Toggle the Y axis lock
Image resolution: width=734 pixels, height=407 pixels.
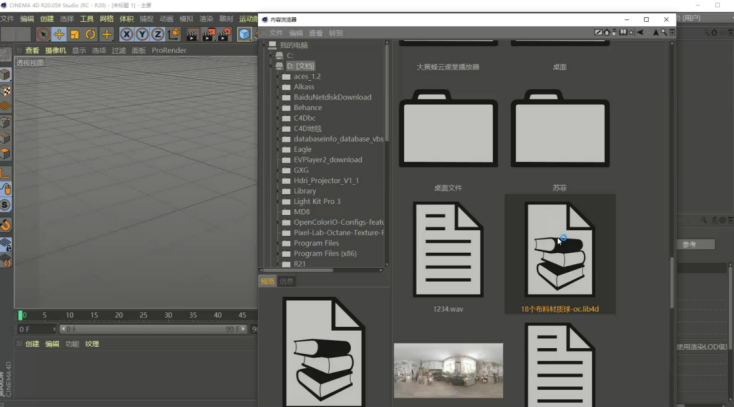coord(142,34)
